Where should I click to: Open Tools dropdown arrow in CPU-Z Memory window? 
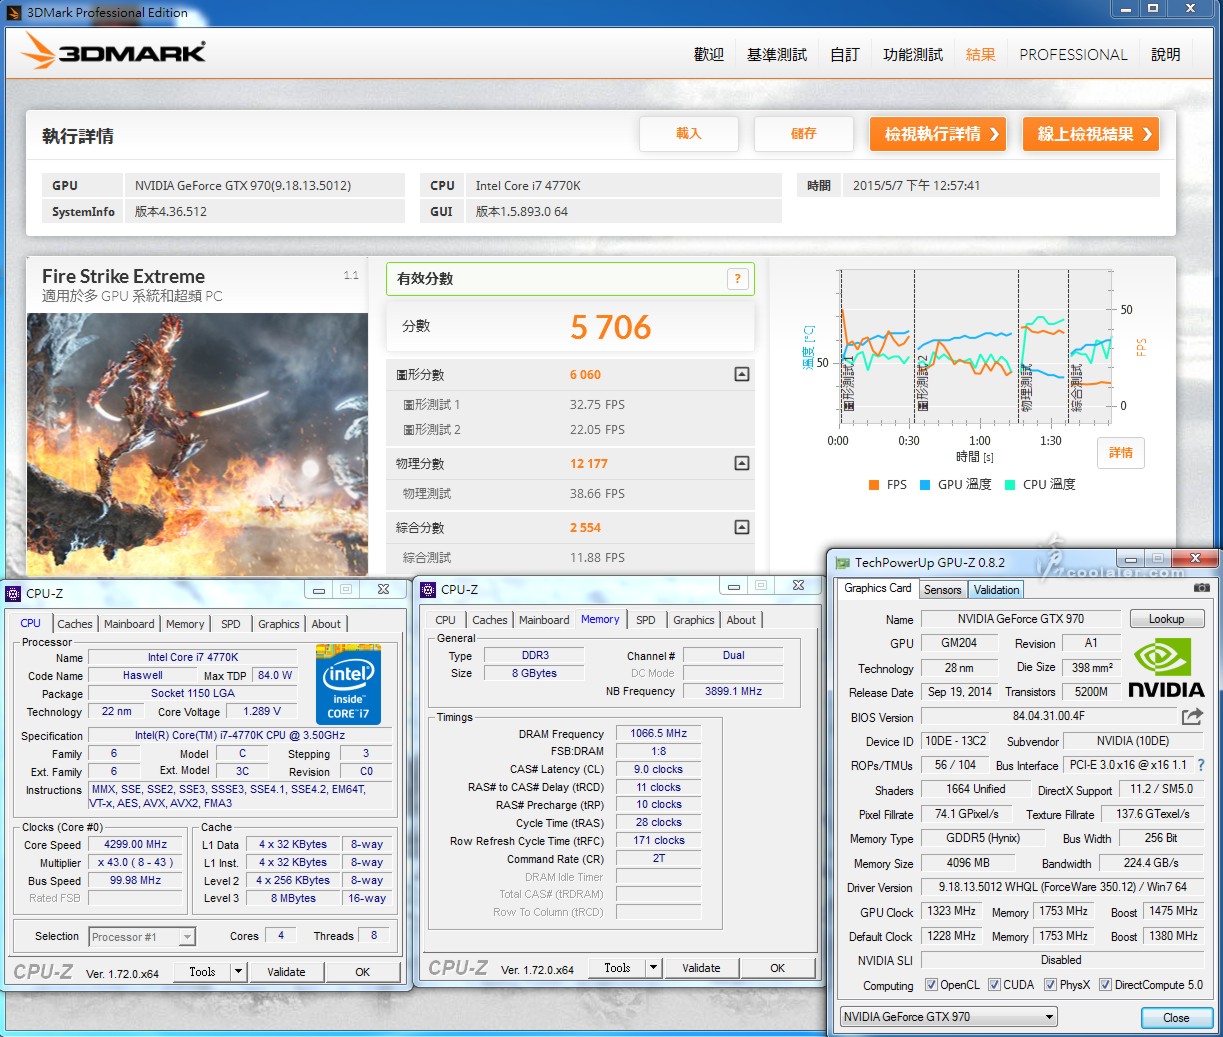pos(653,967)
